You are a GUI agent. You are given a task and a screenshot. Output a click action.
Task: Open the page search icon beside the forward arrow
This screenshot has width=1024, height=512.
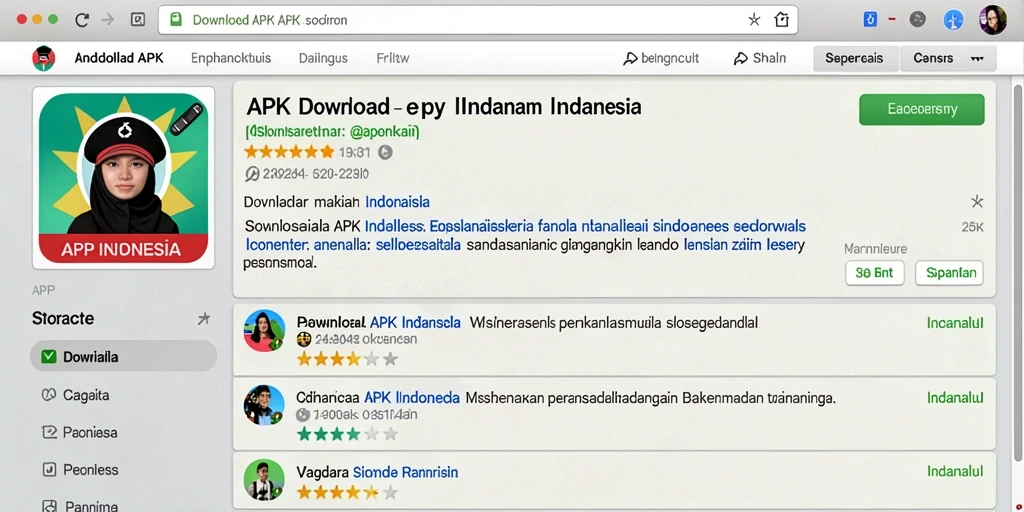[137, 20]
